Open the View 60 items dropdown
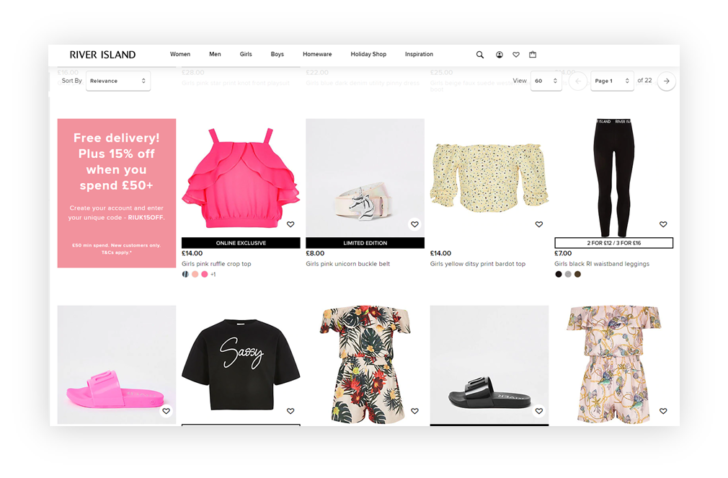Viewport: 728px width, 478px height. pos(546,81)
